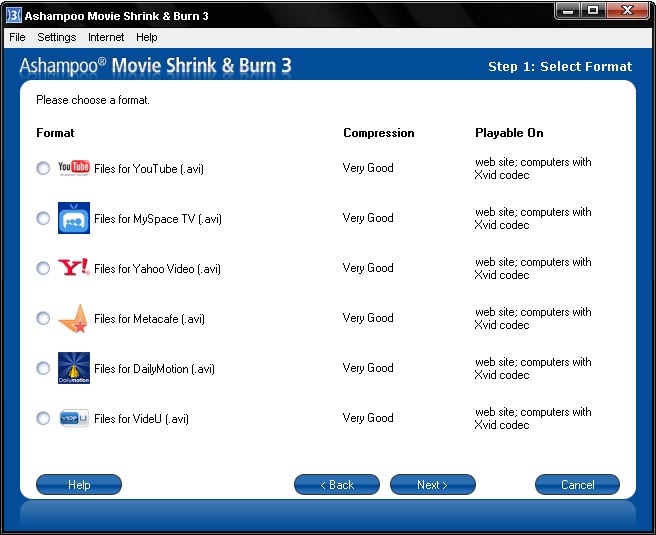Select the Files for Yahoo Video radio button
The image size is (656, 535).
coord(43,268)
